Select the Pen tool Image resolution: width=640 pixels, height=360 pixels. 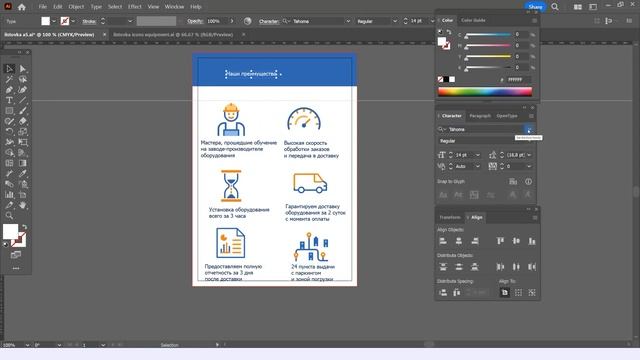[x=9, y=90]
